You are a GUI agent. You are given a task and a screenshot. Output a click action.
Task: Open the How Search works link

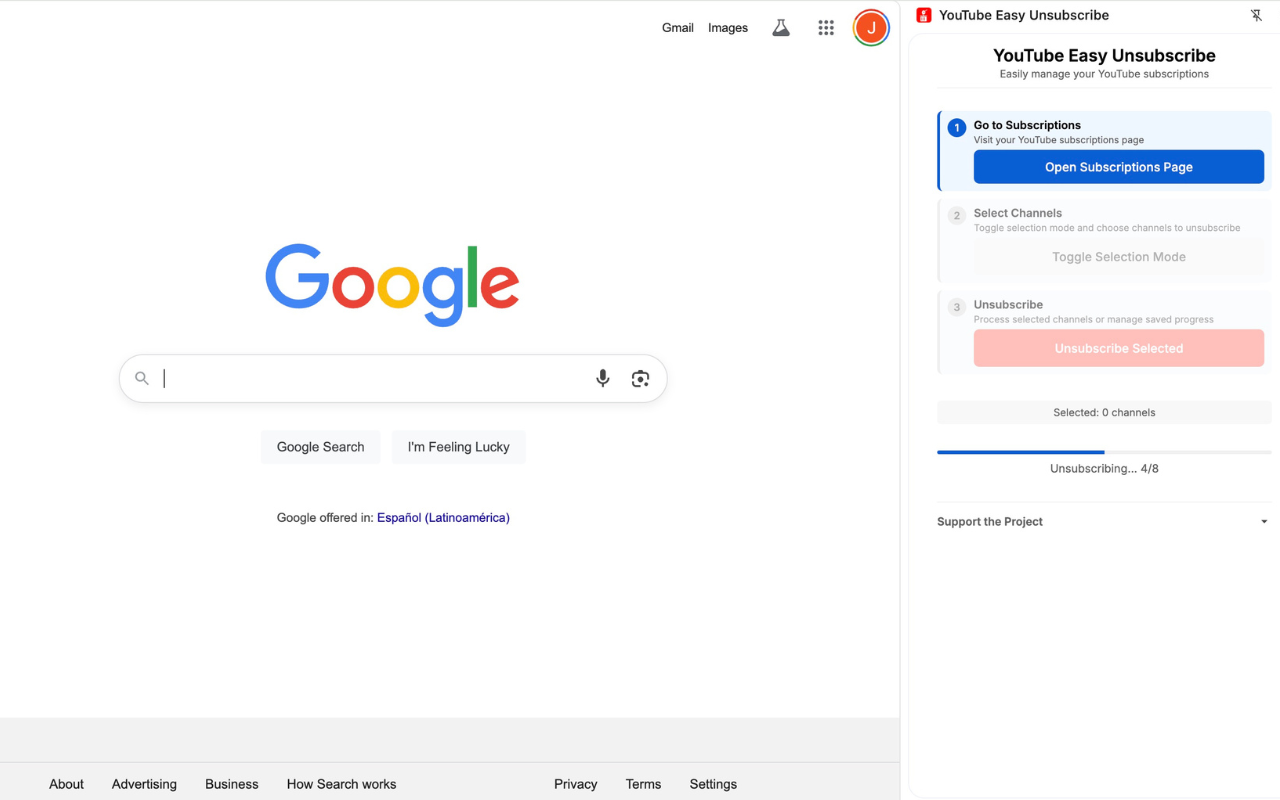click(342, 784)
